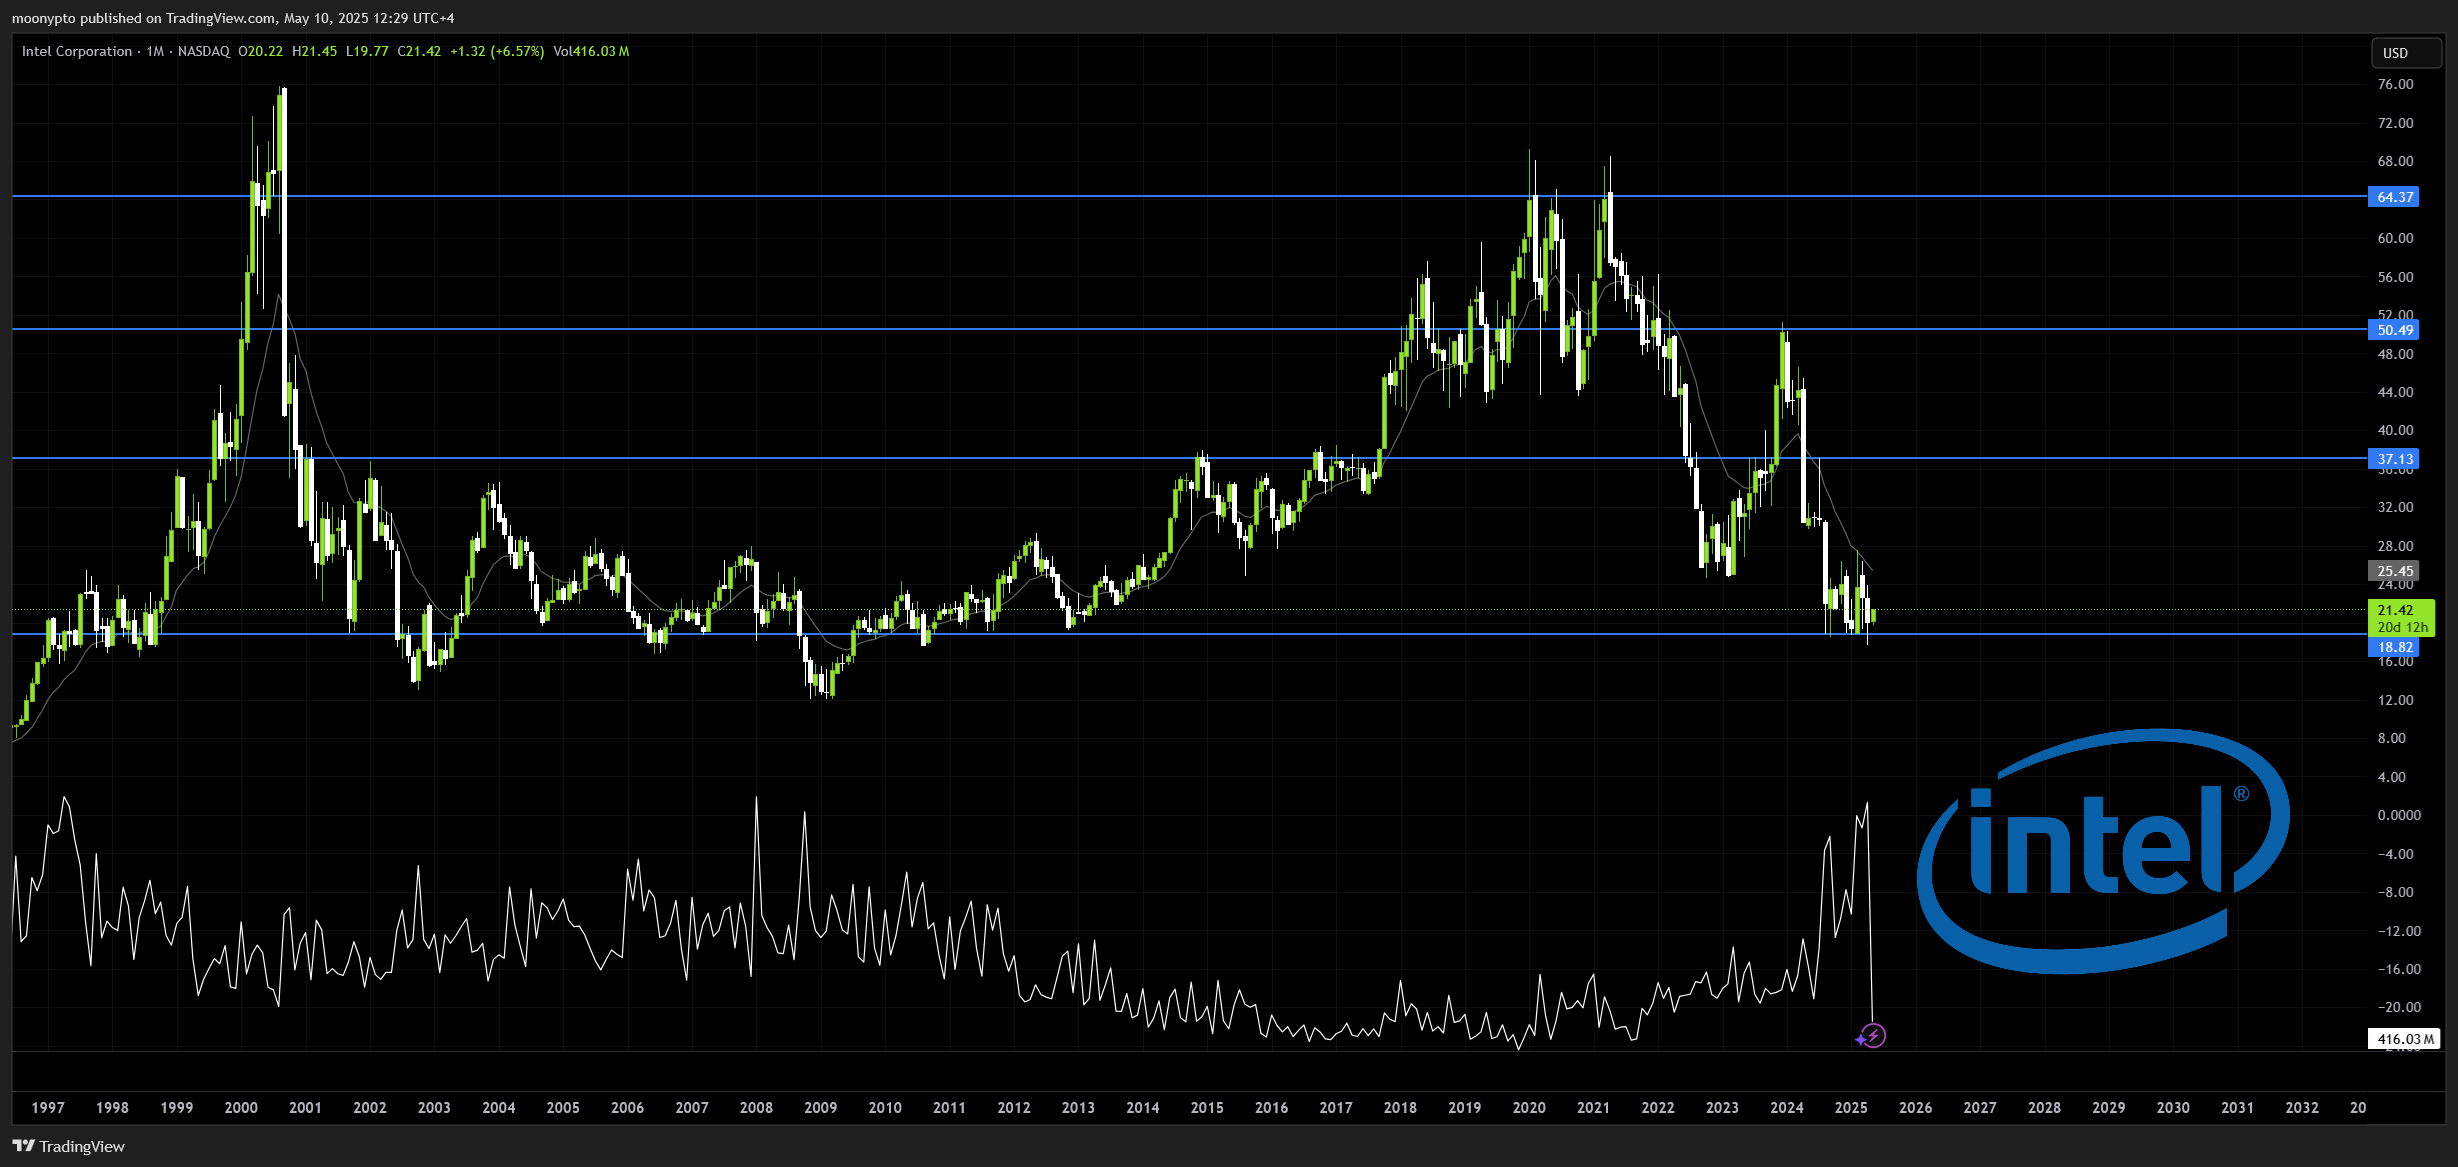This screenshot has width=2458, height=1167.
Task: Click the TradingView logo at bottom left
Action: click(x=68, y=1146)
